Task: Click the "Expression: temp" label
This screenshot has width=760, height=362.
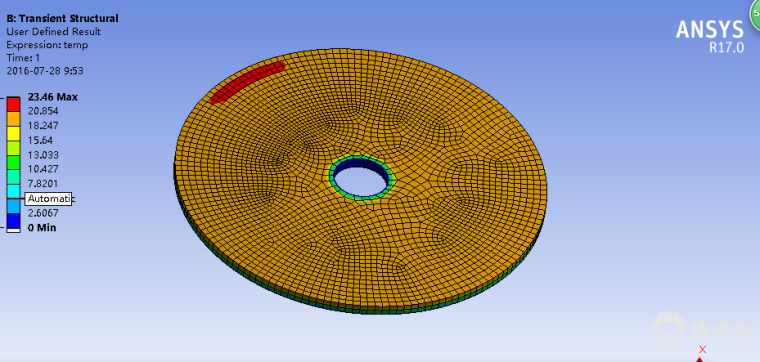Action: point(47,45)
